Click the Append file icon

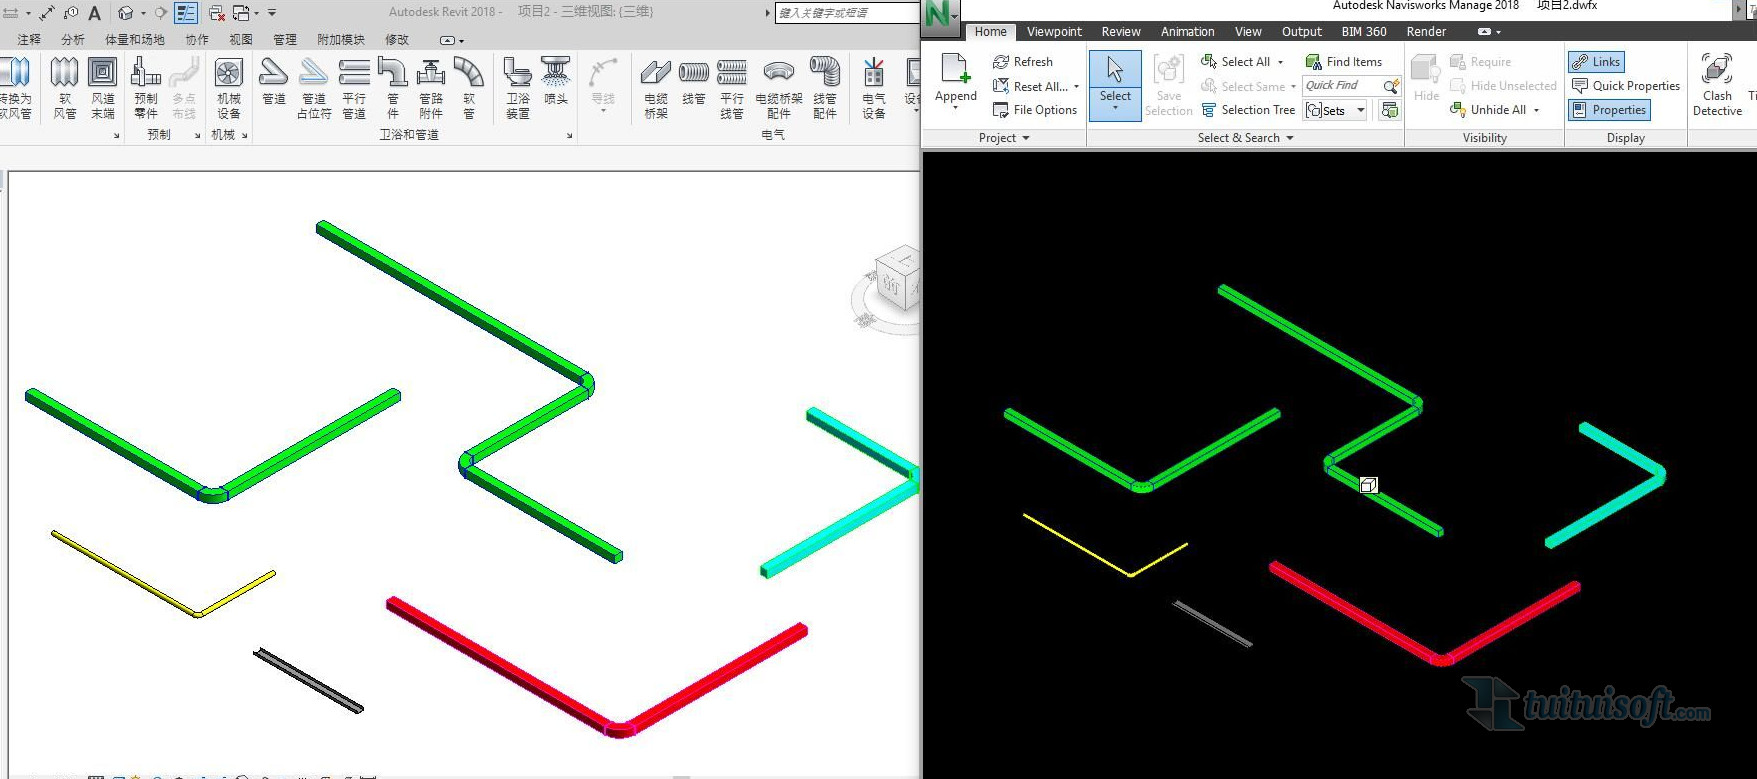(955, 70)
